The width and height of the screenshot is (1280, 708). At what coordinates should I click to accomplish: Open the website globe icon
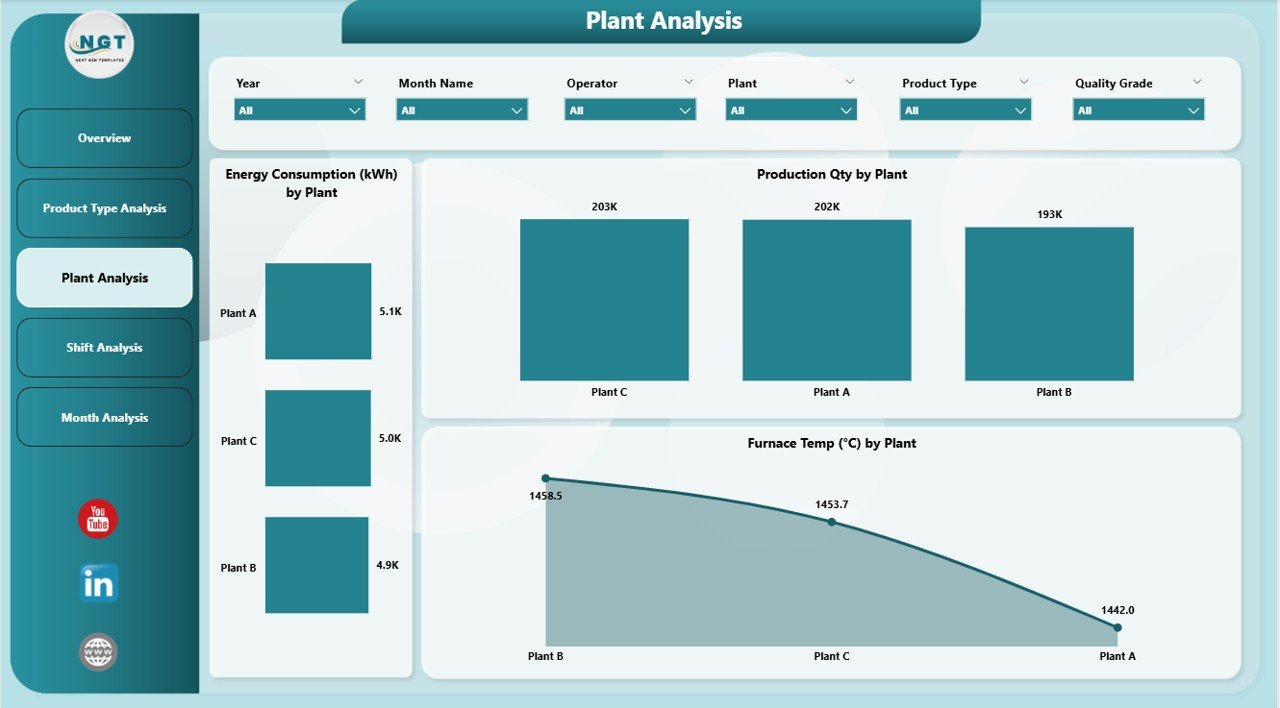[x=96, y=651]
